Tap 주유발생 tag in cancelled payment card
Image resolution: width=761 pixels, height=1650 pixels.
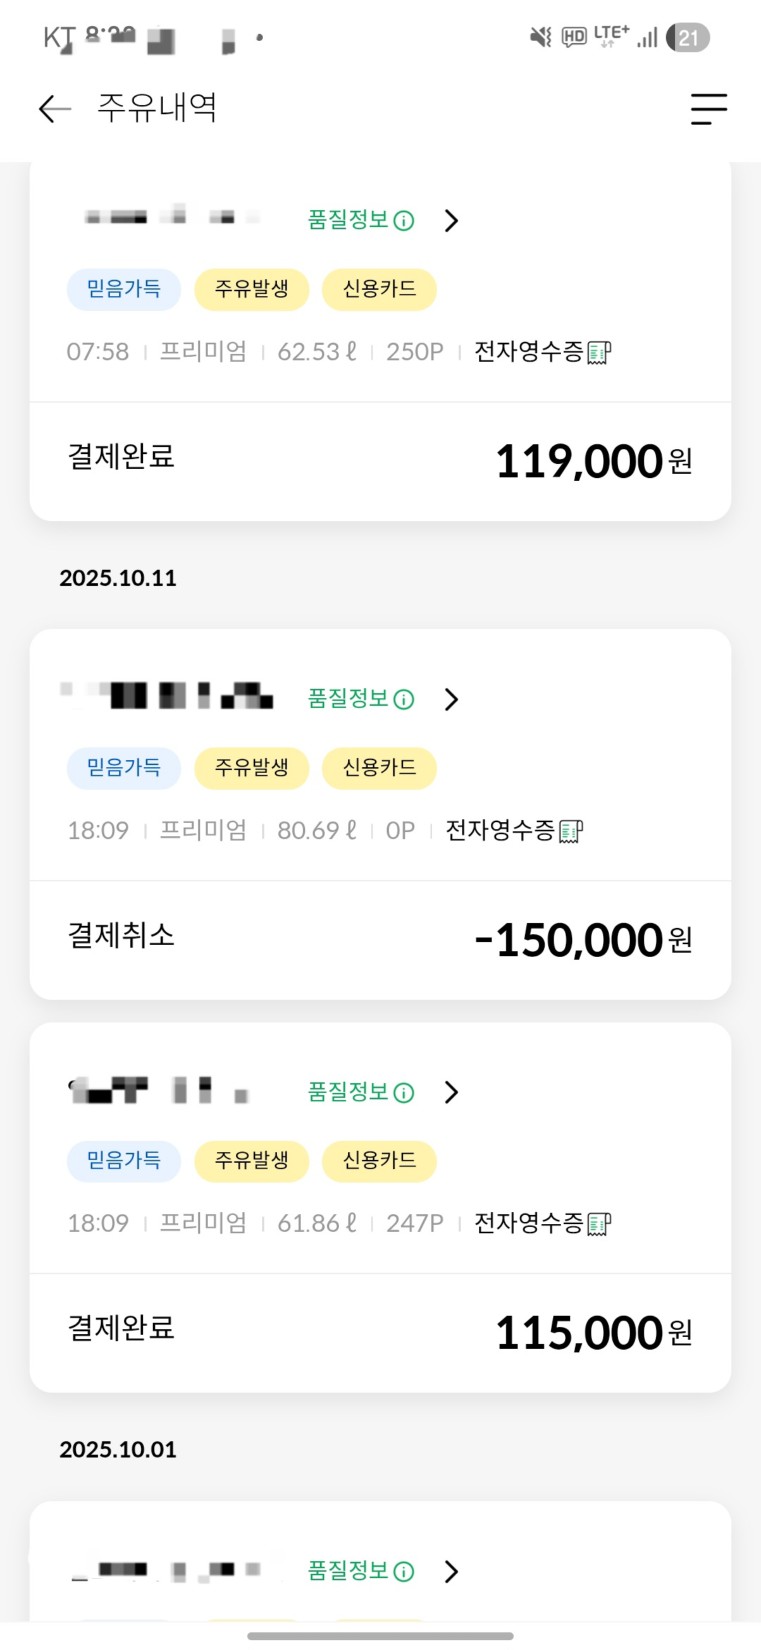click(x=251, y=768)
